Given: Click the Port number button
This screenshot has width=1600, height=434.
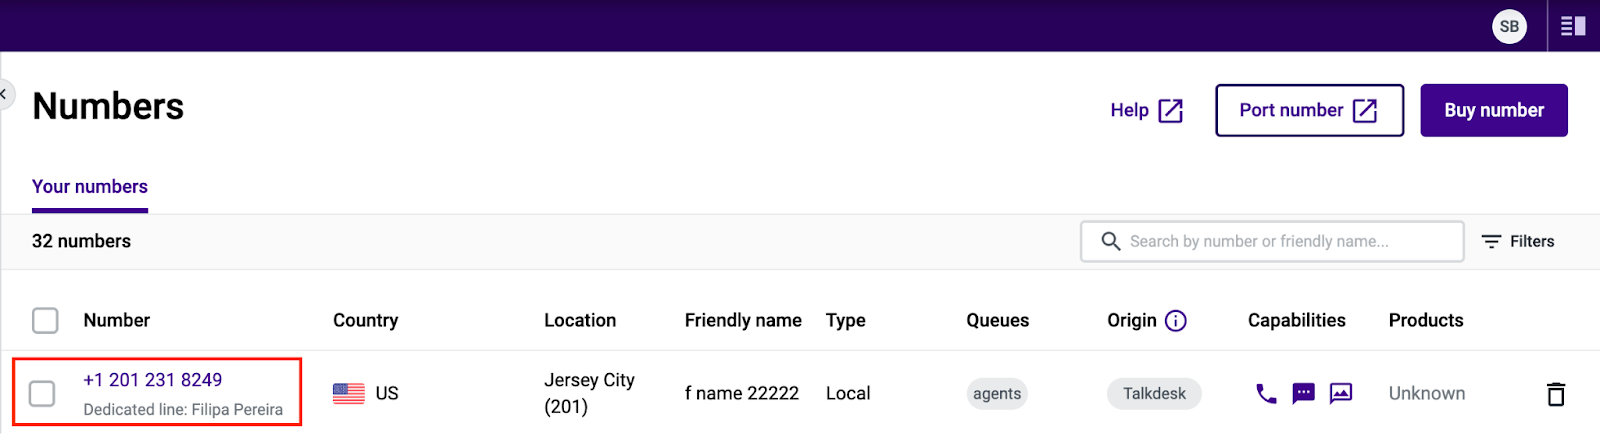Looking at the screenshot, I should pyautogui.click(x=1309, y=110).
